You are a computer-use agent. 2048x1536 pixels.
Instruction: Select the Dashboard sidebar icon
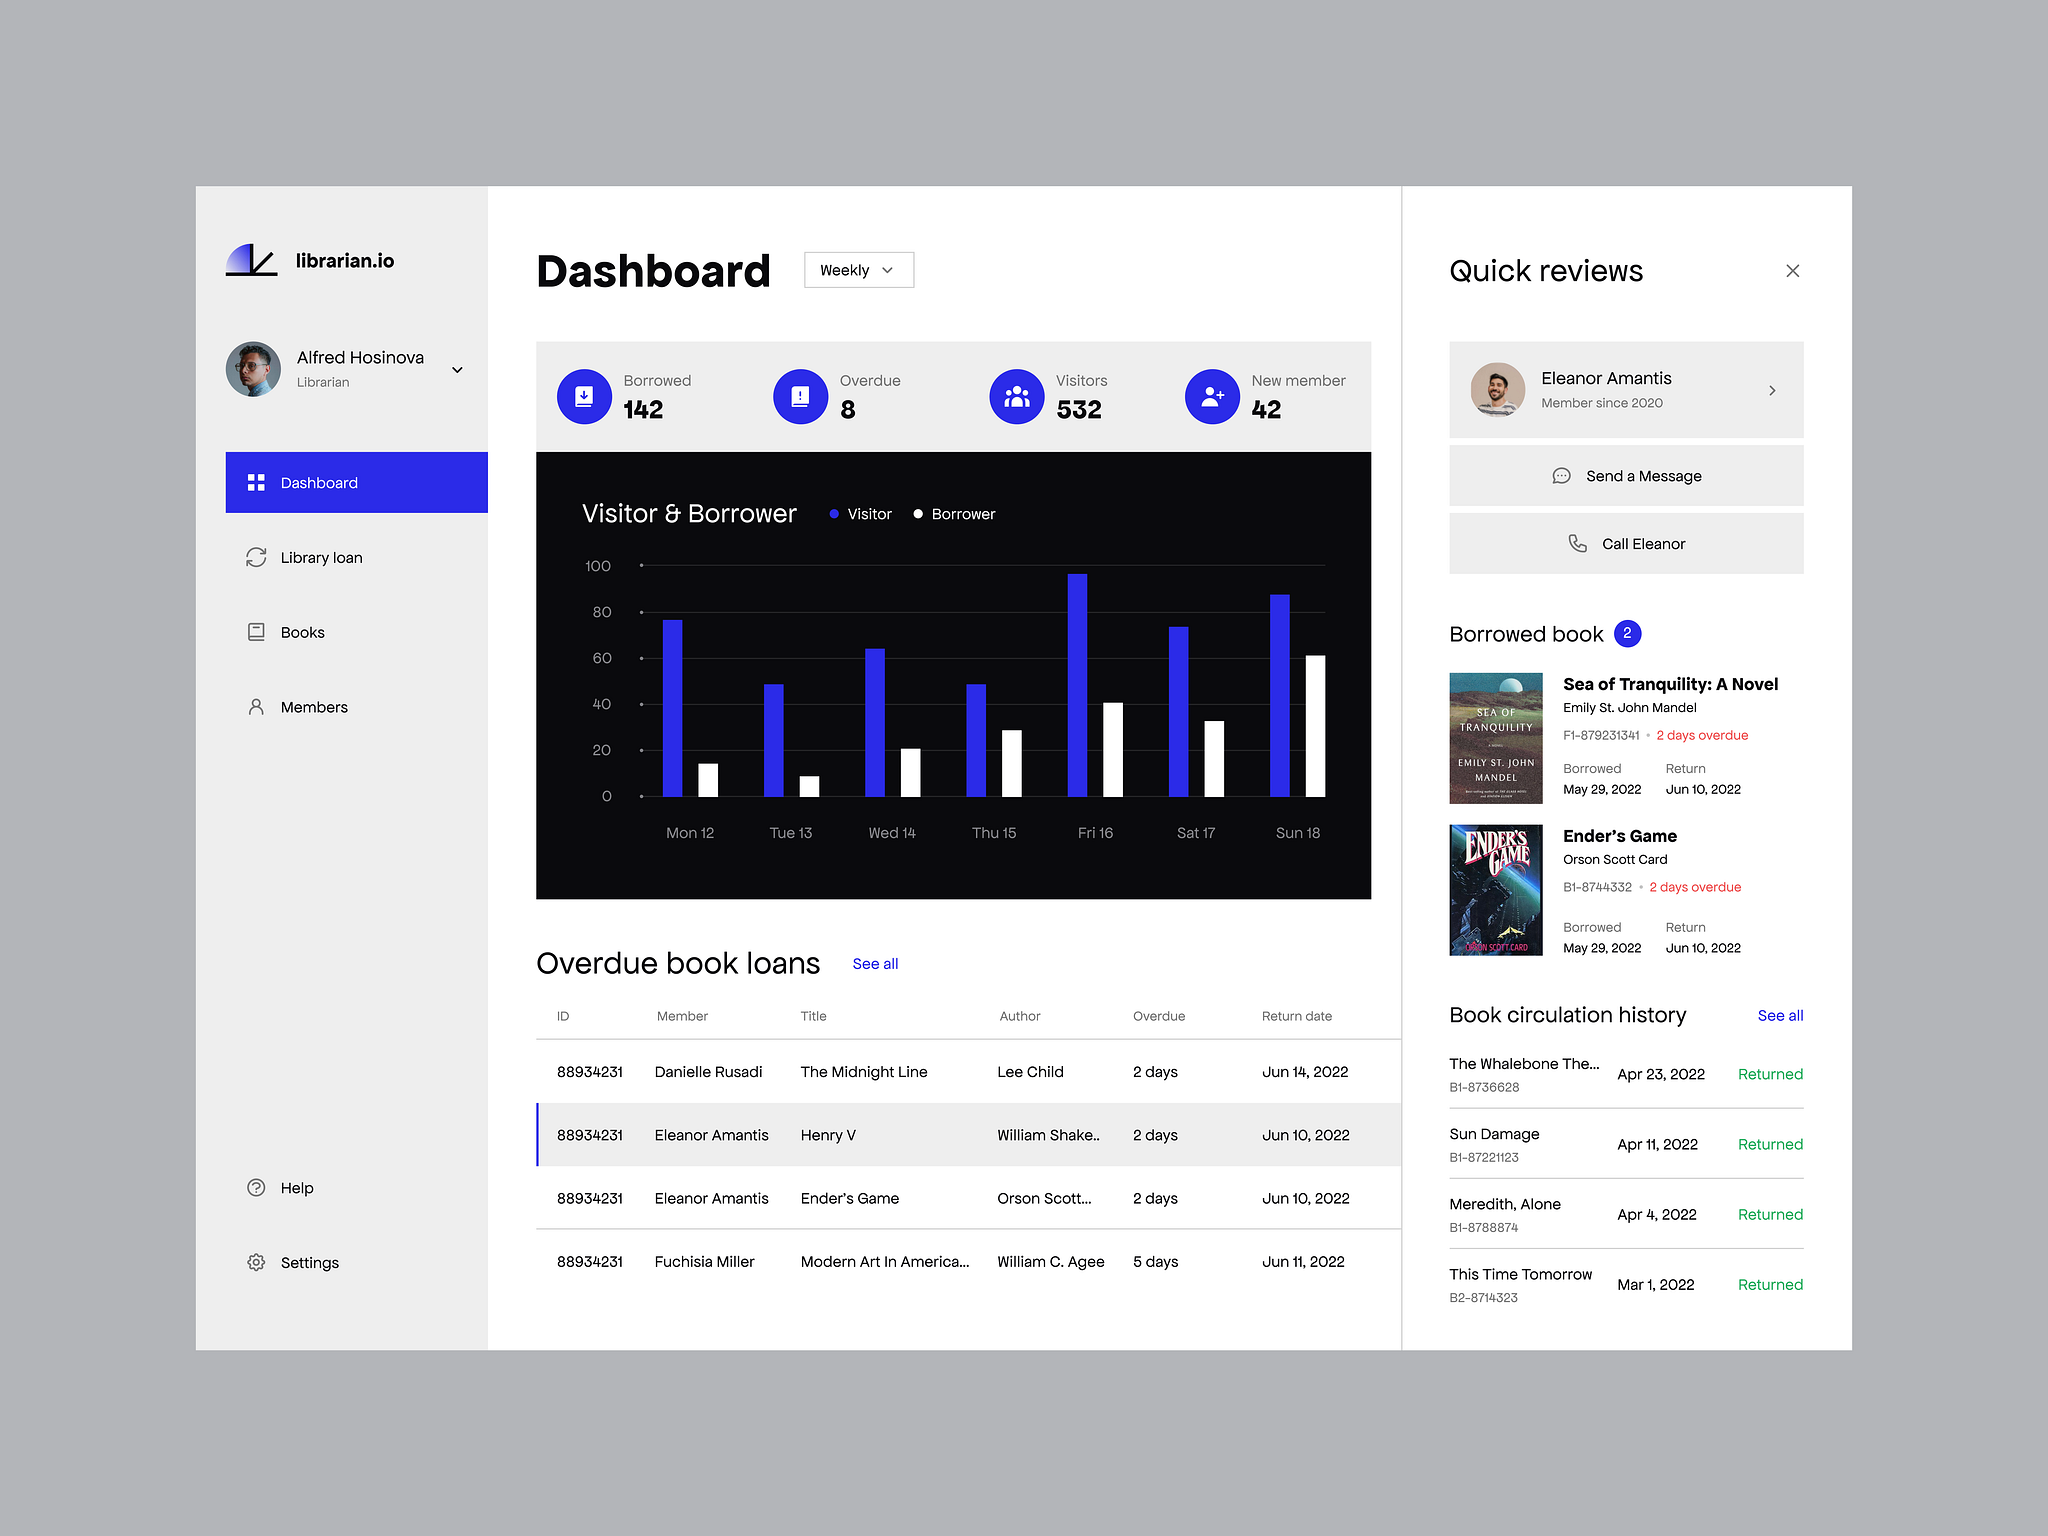[257, 482]
